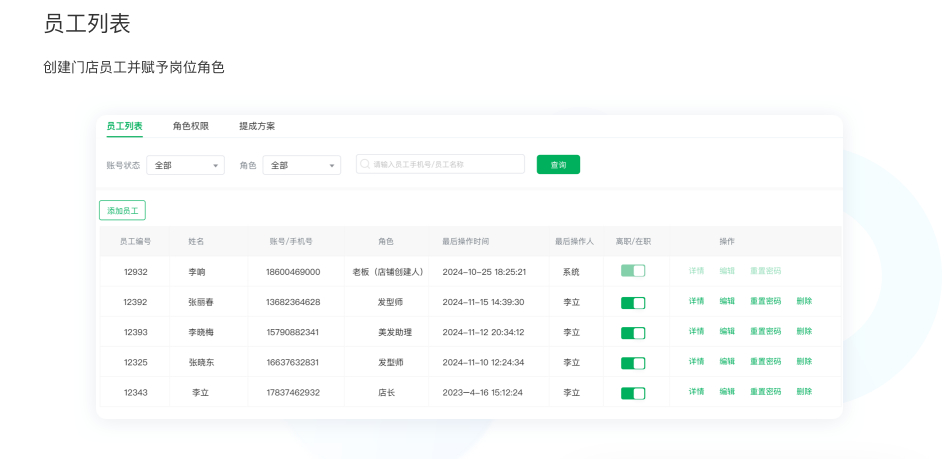The height and width of the screenshot is (459, 950).
Task: Toggle employment status for 张晓东
Action: pos(633,362)
